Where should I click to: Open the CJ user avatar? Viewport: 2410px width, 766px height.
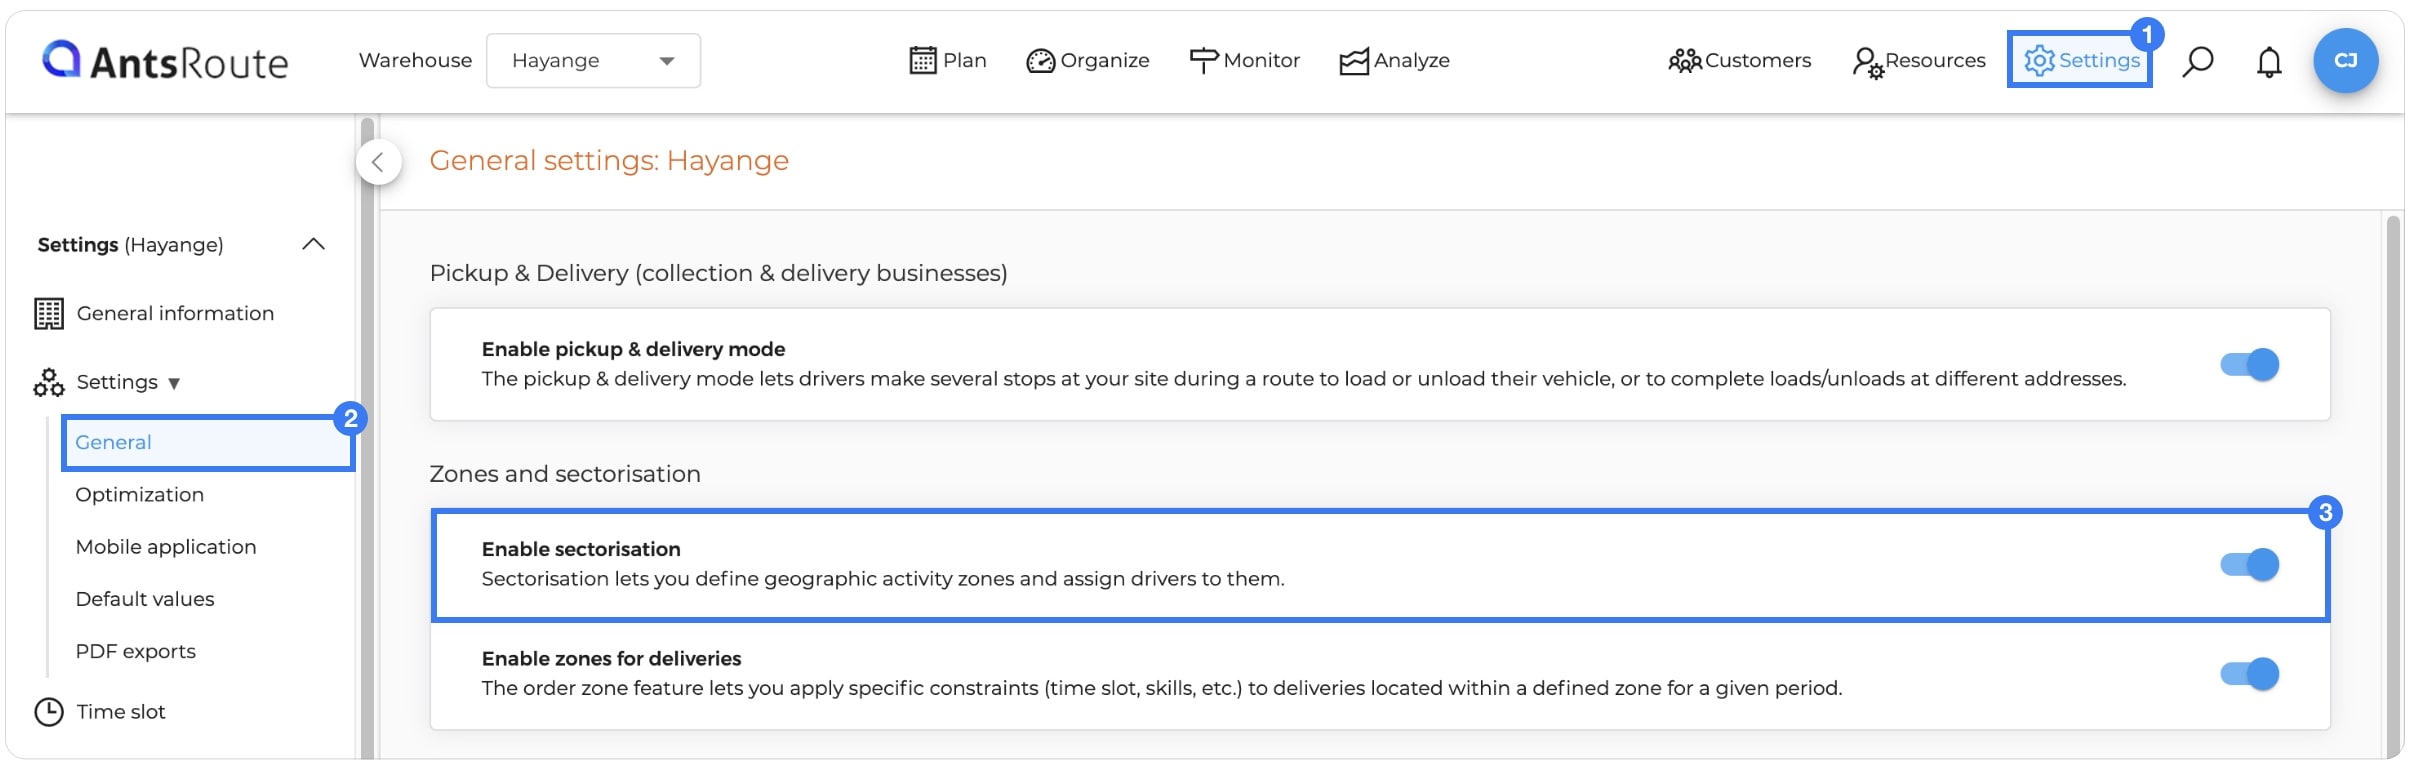(x=2345, y=61)
